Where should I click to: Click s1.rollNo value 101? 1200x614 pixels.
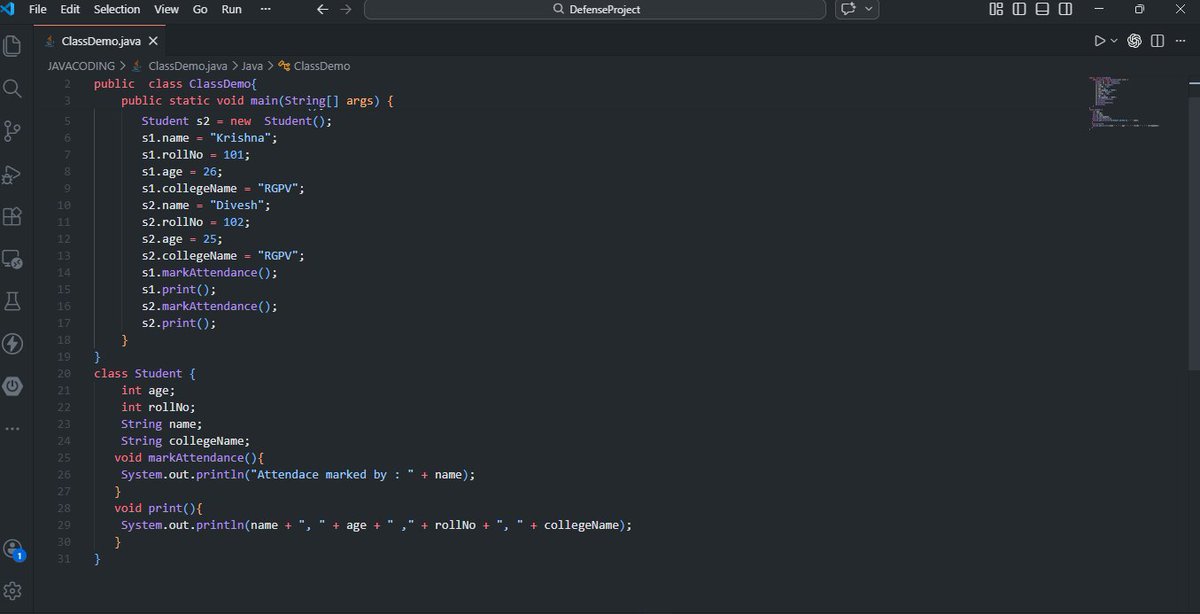point(236,154)
